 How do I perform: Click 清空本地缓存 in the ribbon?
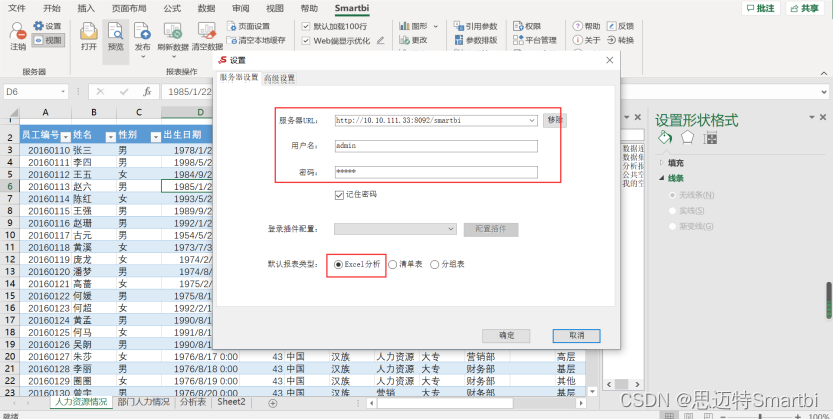click(x=256, y=40)
